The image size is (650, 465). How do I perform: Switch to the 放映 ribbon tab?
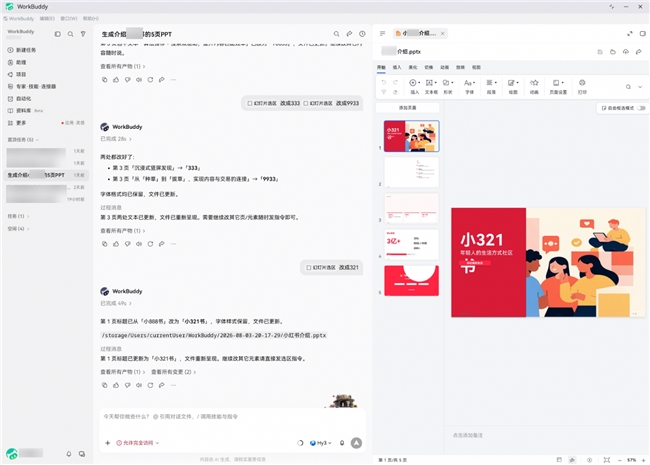[461, 67]
